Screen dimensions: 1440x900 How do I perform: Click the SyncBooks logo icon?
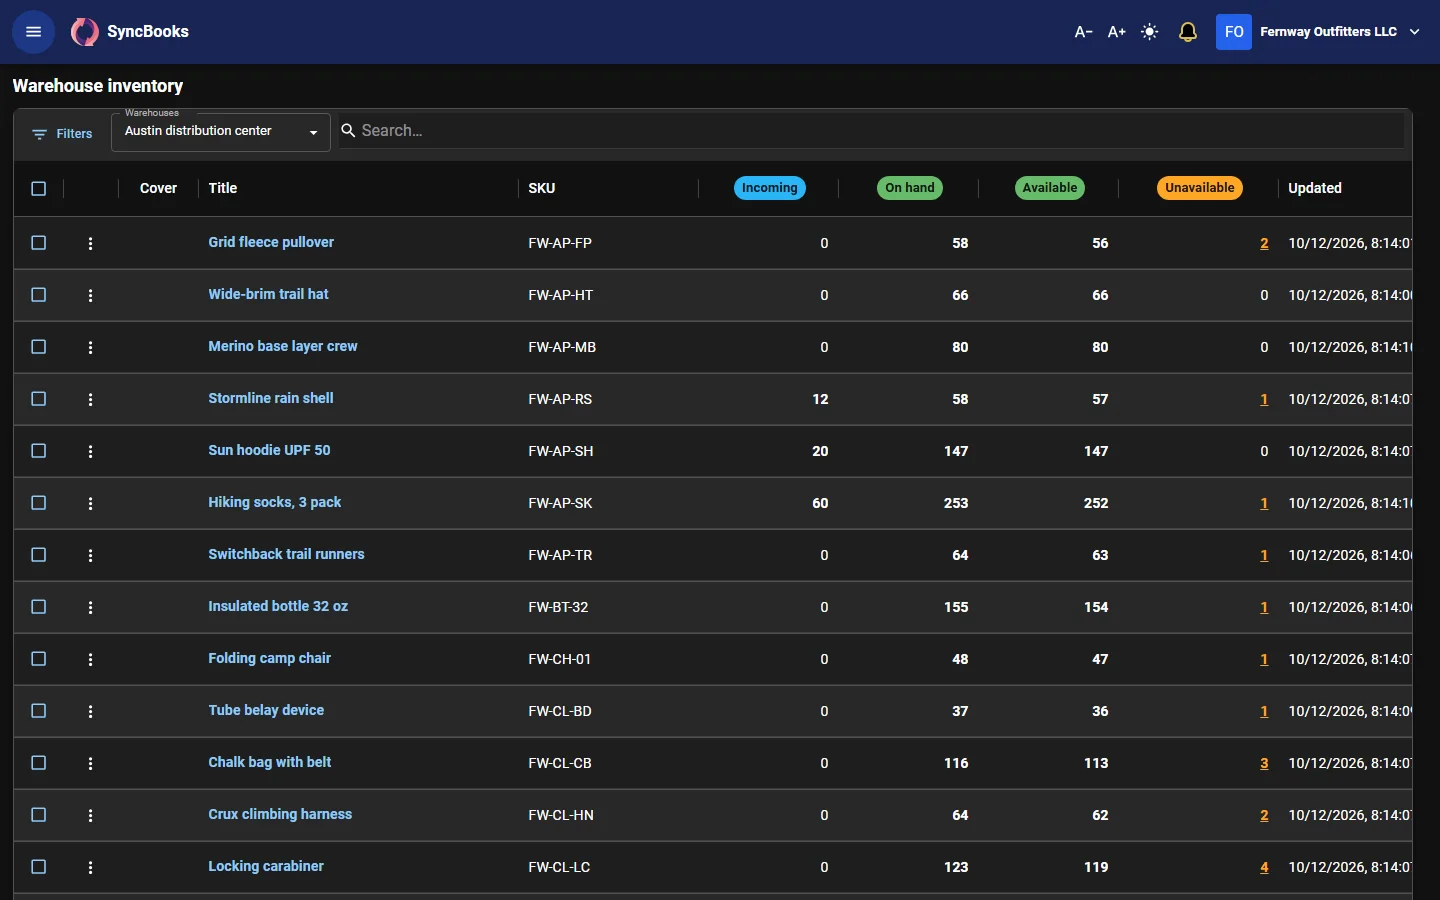click(x=85, y=32)
